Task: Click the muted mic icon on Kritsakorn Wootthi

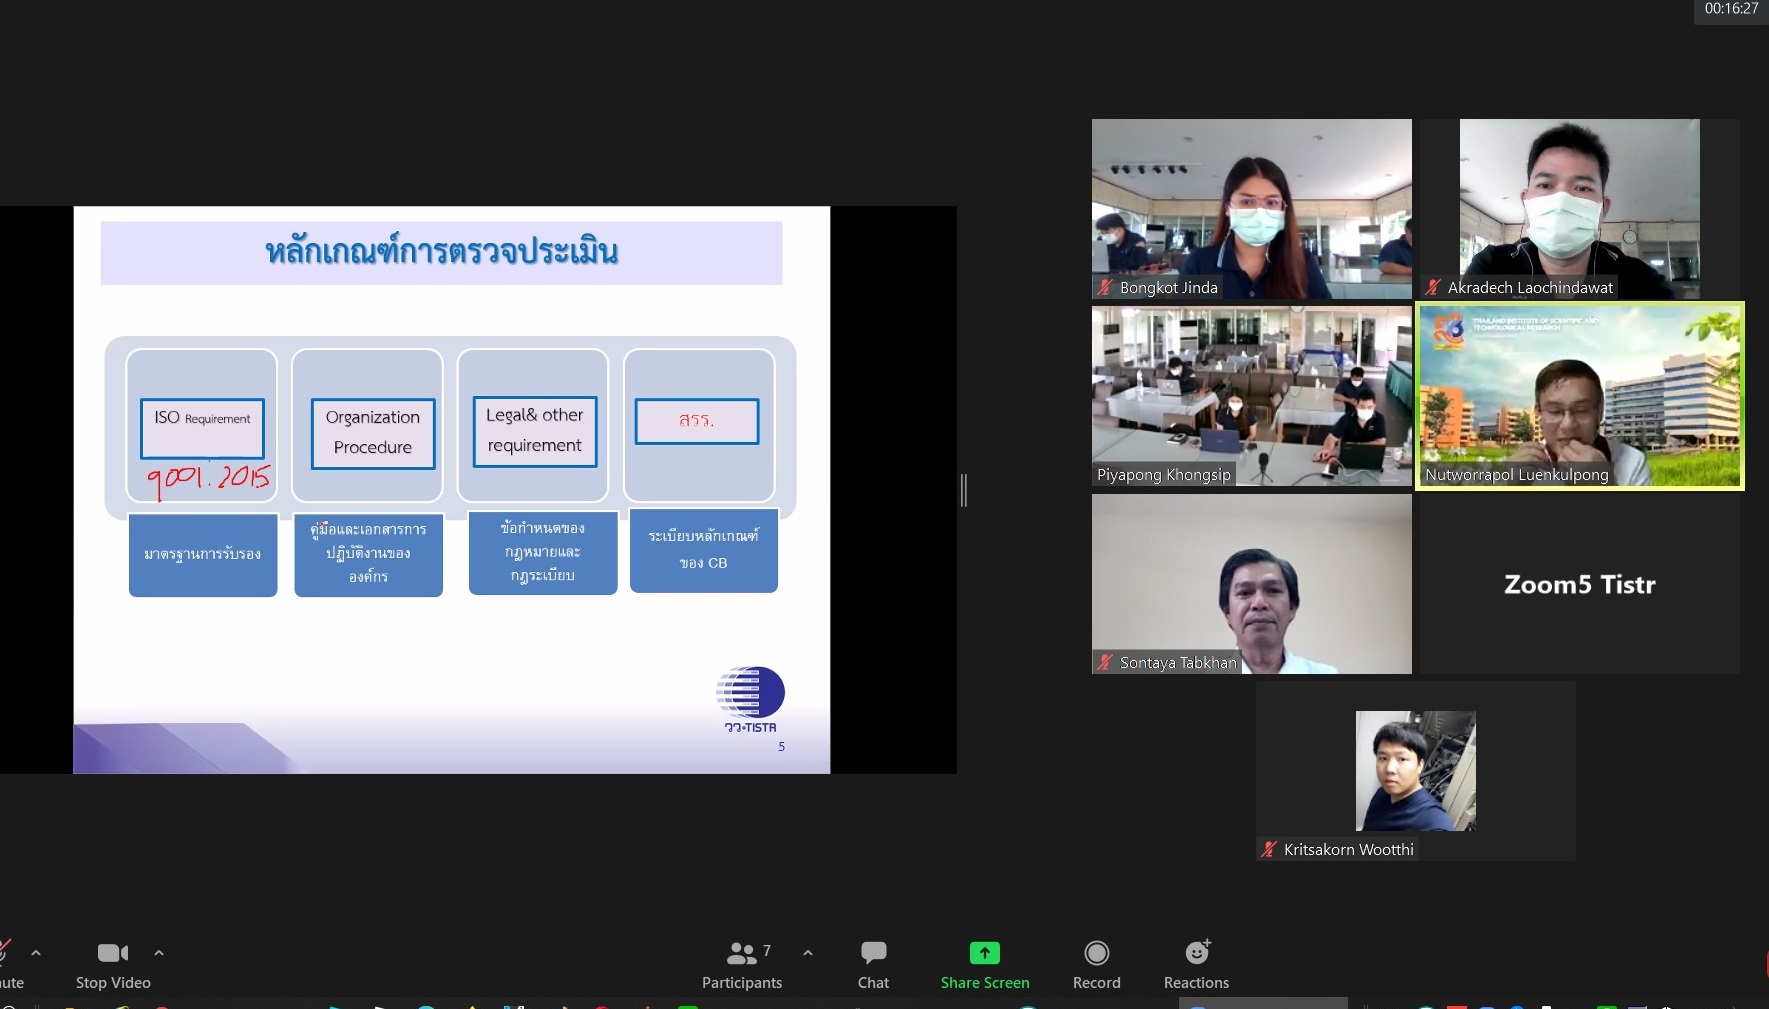Action: tap(1269, 850)
